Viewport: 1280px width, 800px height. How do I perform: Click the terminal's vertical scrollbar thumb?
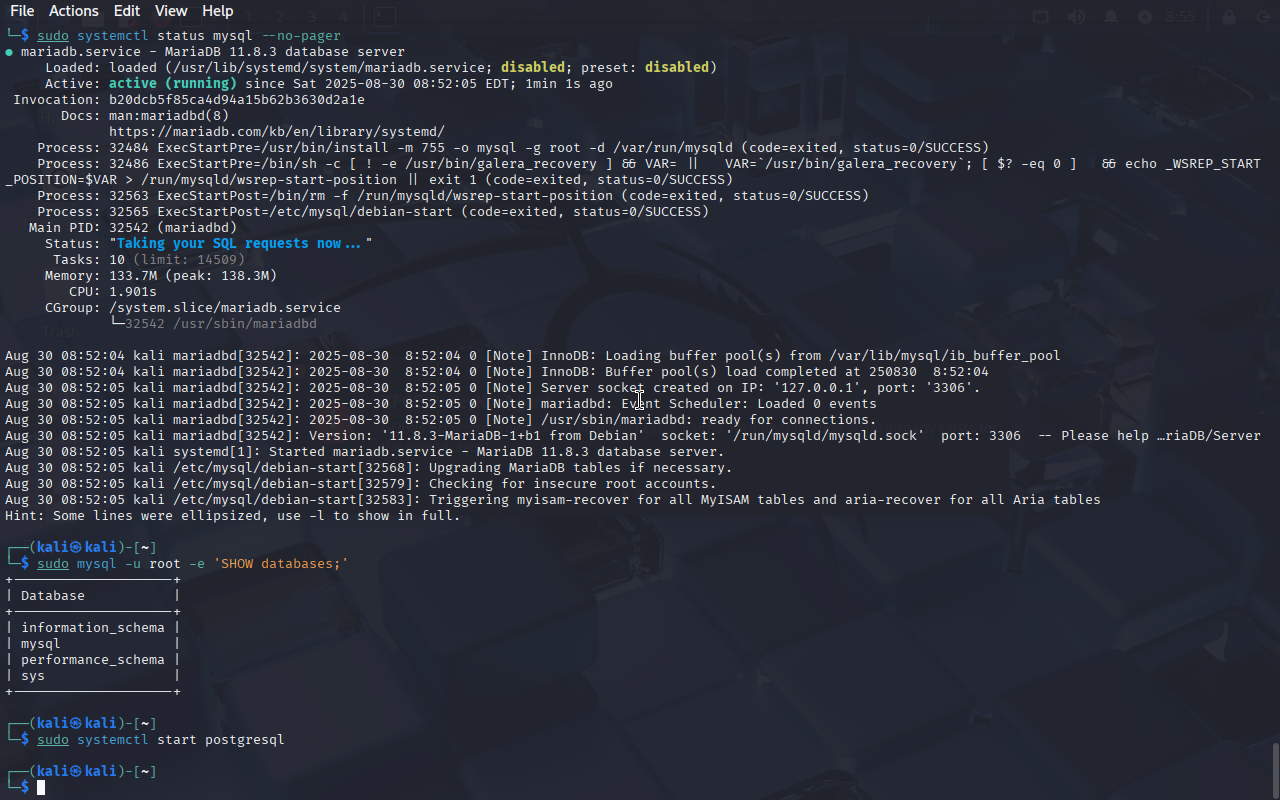coord(1275,770)
